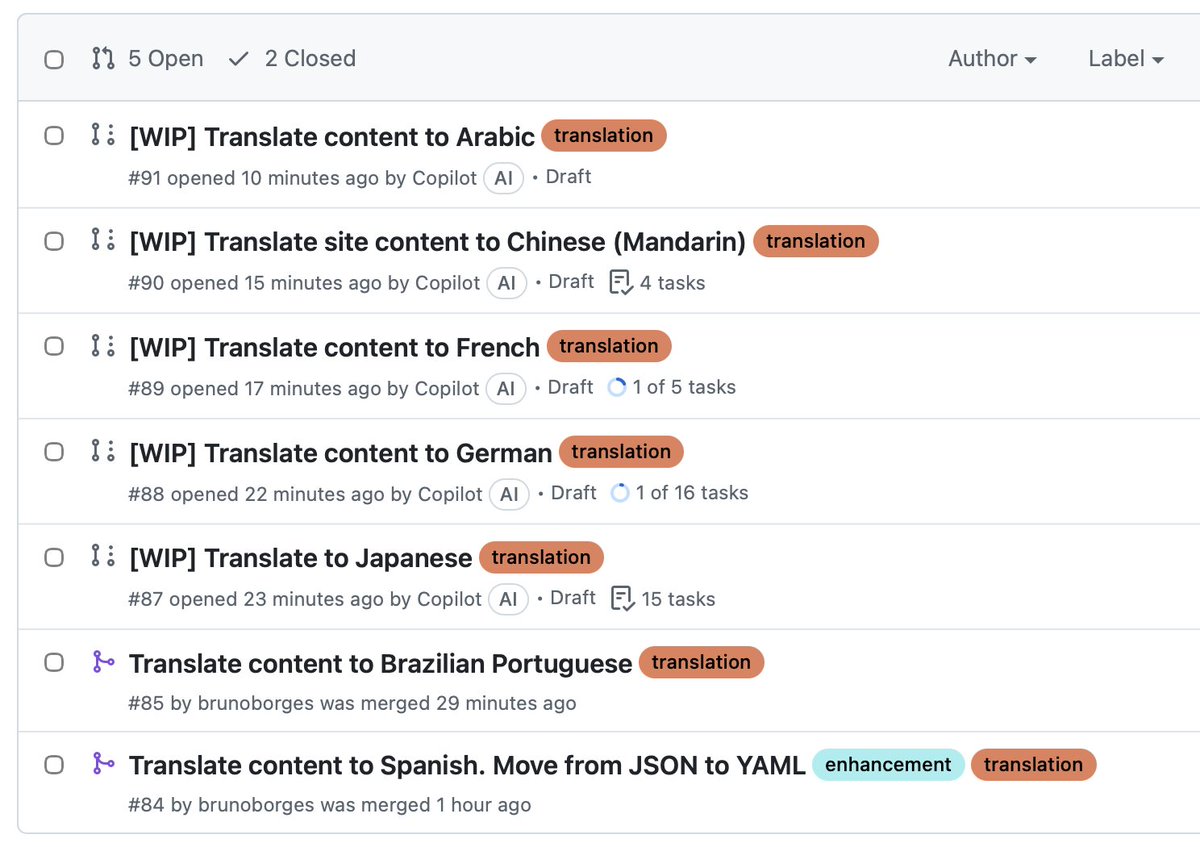
Task: Click merged icon for Spanish YAML PR
Action: point(103,764)
